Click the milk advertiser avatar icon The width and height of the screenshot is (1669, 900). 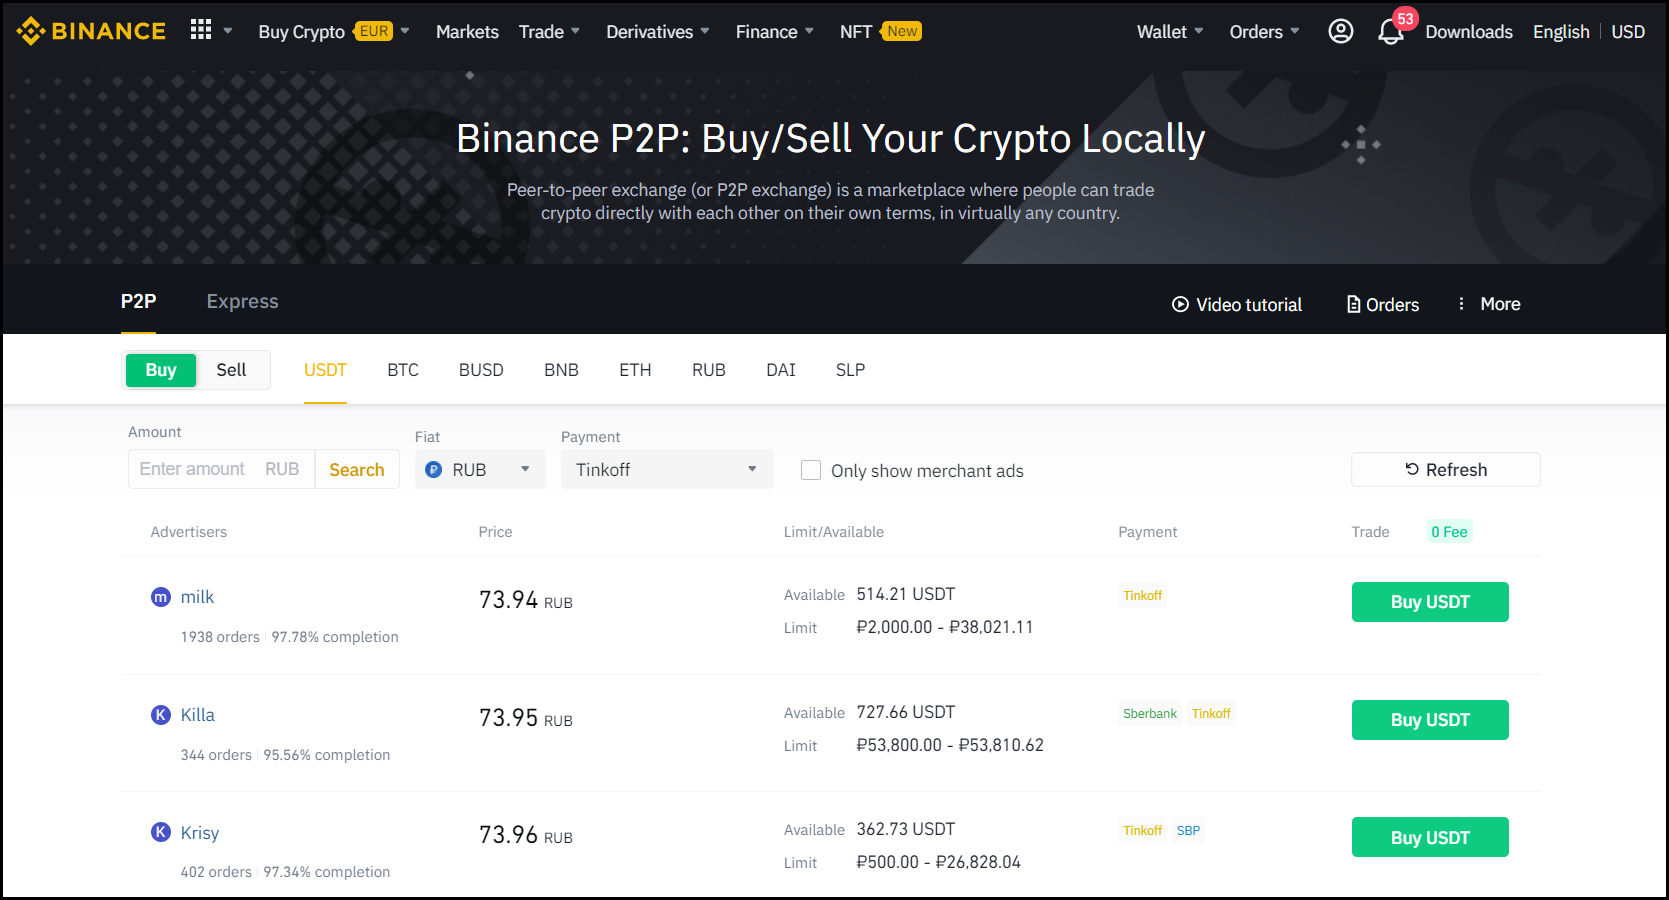click(x=160, y=597)
